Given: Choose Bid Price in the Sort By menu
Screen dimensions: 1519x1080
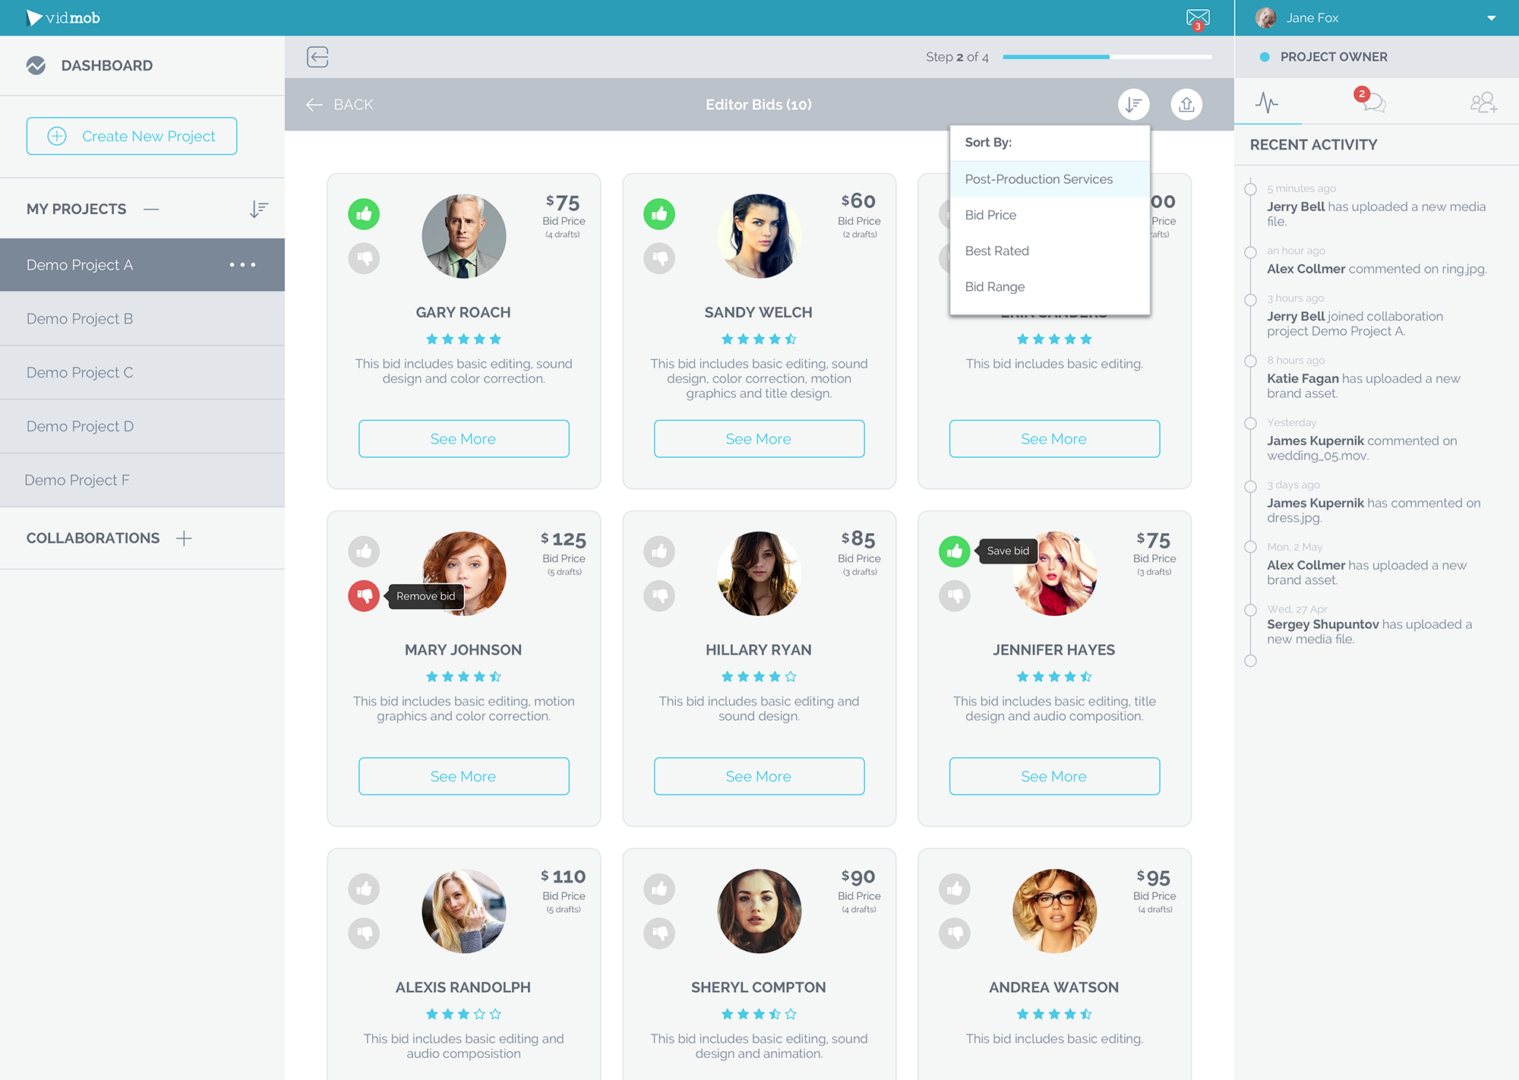Looking at the screenshot, I should point(990,214).
